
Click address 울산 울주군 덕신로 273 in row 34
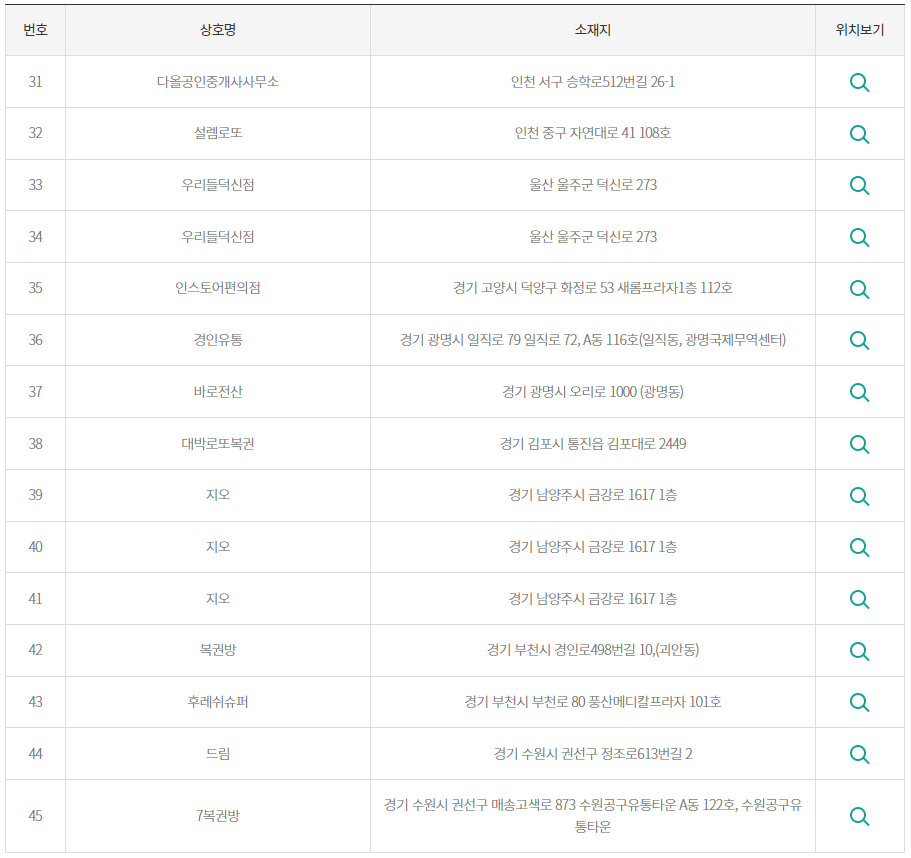click(x=593, y=236)
